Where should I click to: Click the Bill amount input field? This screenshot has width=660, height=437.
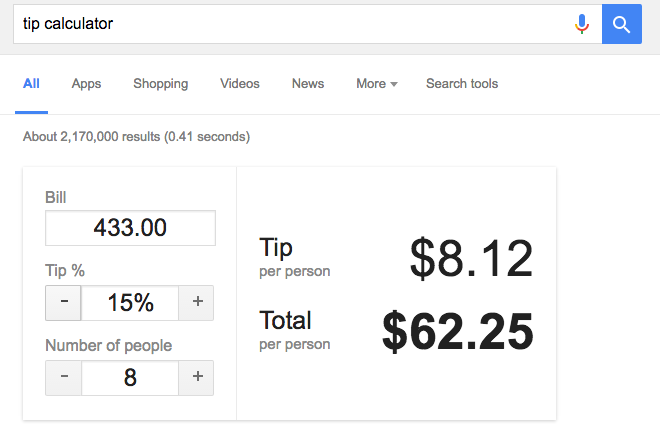click(130, 228)
